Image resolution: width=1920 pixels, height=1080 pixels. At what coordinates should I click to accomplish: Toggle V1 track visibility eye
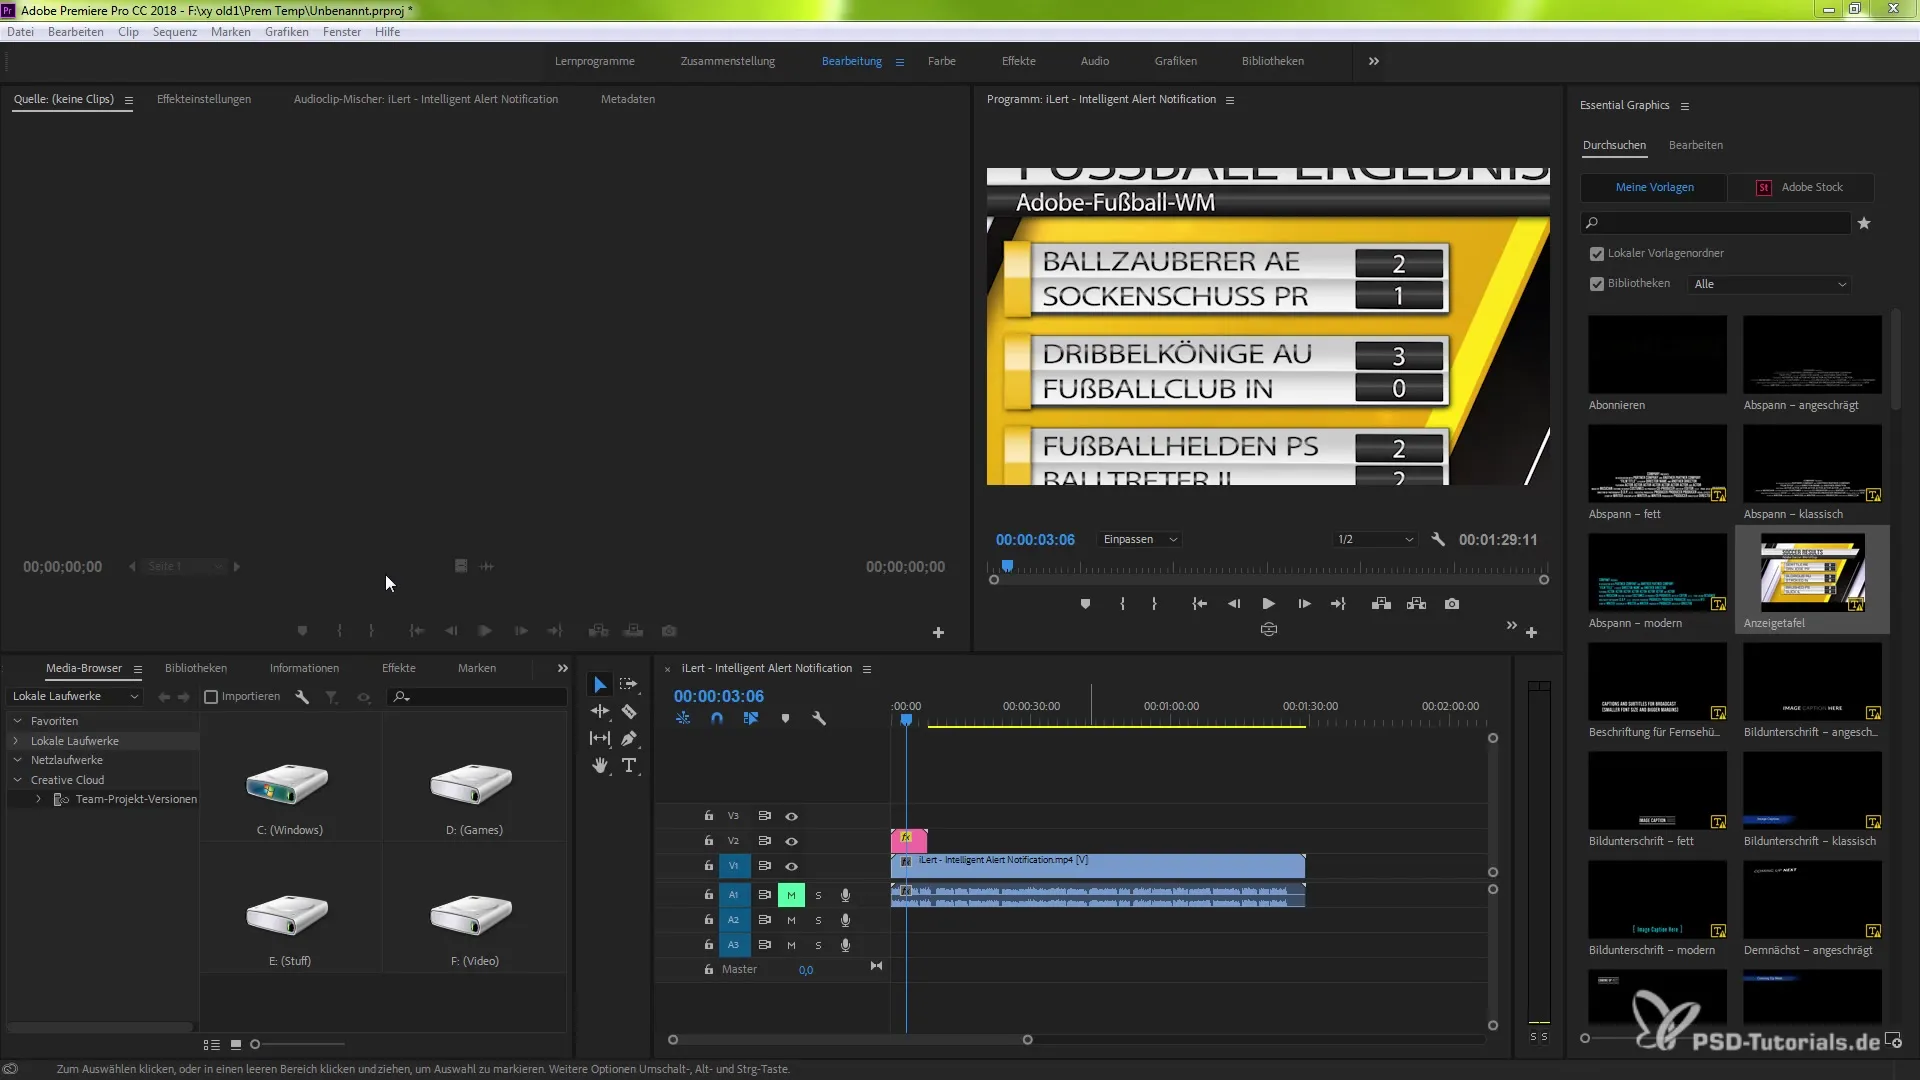791,866
